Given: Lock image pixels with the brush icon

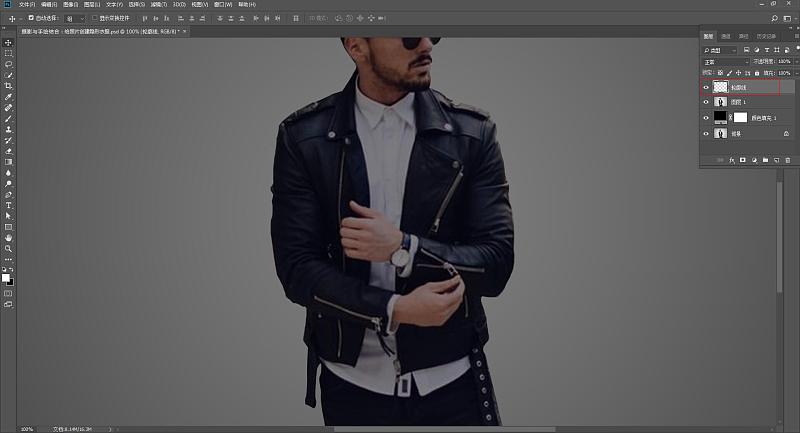Looking at the screenshot, I should point(730,73).
